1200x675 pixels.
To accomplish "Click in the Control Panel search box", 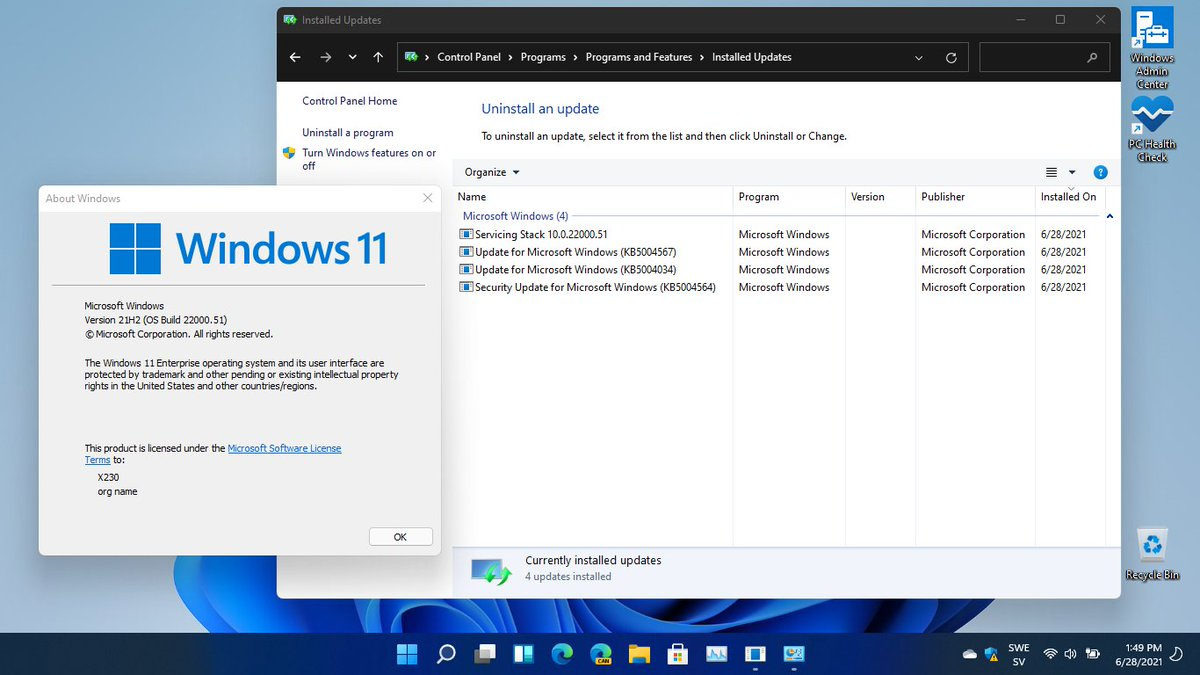I will (1045, 58).
